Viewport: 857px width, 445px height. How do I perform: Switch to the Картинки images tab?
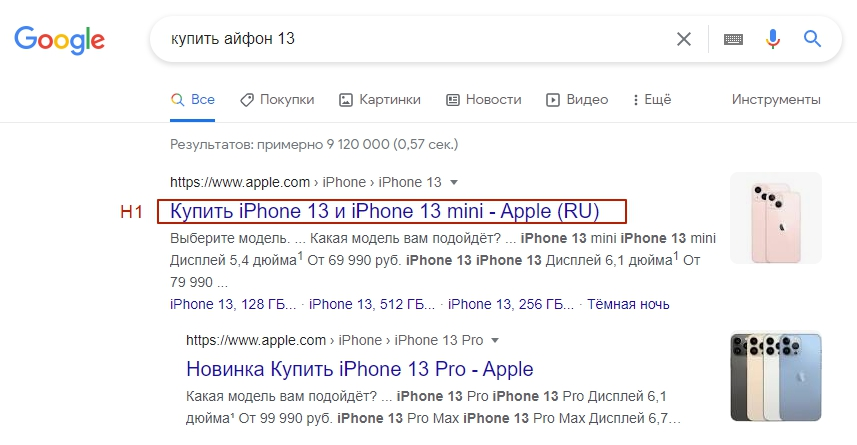tap(379, 100)
